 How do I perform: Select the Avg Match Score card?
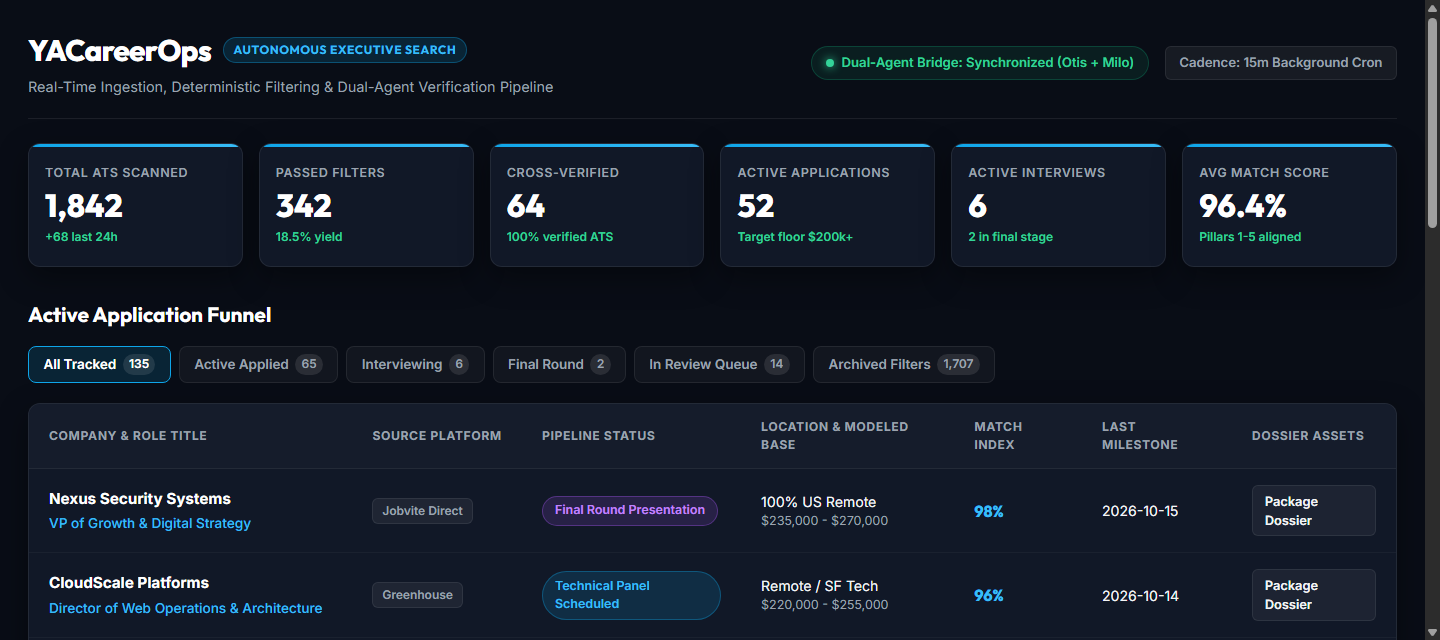(1289, 205)
